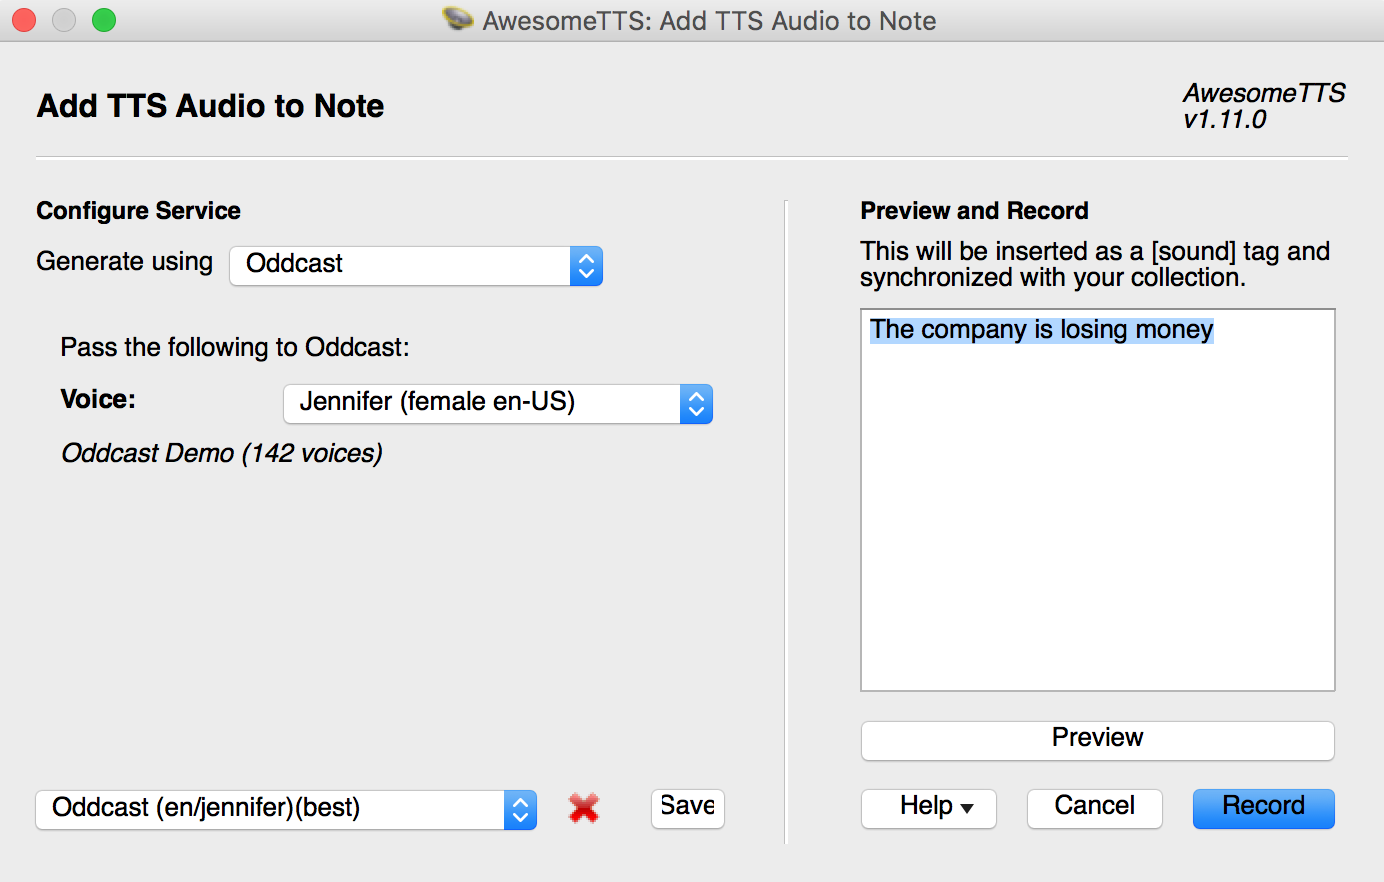Click the 'Add TTS Audio to Note' heading
The image size is (1384, 882).
[x=210, y=106]
